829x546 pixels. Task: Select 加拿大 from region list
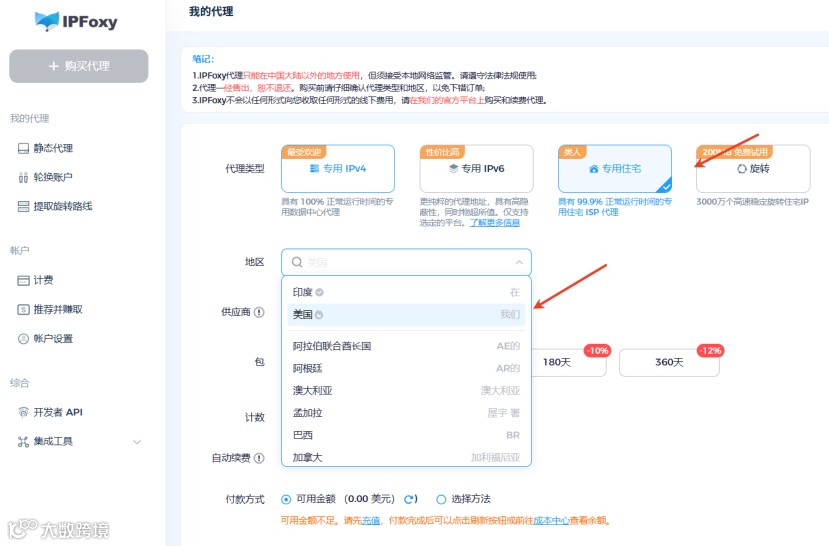click(x=406, y=457)
